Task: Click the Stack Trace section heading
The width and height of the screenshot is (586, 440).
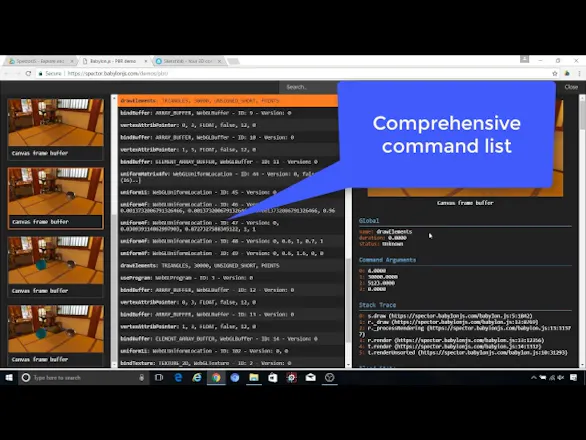Action: coord(377,305)
